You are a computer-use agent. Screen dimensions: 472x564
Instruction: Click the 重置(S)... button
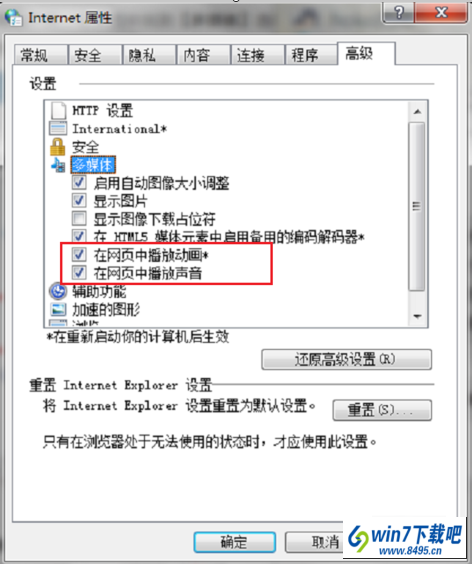[382, 410]
